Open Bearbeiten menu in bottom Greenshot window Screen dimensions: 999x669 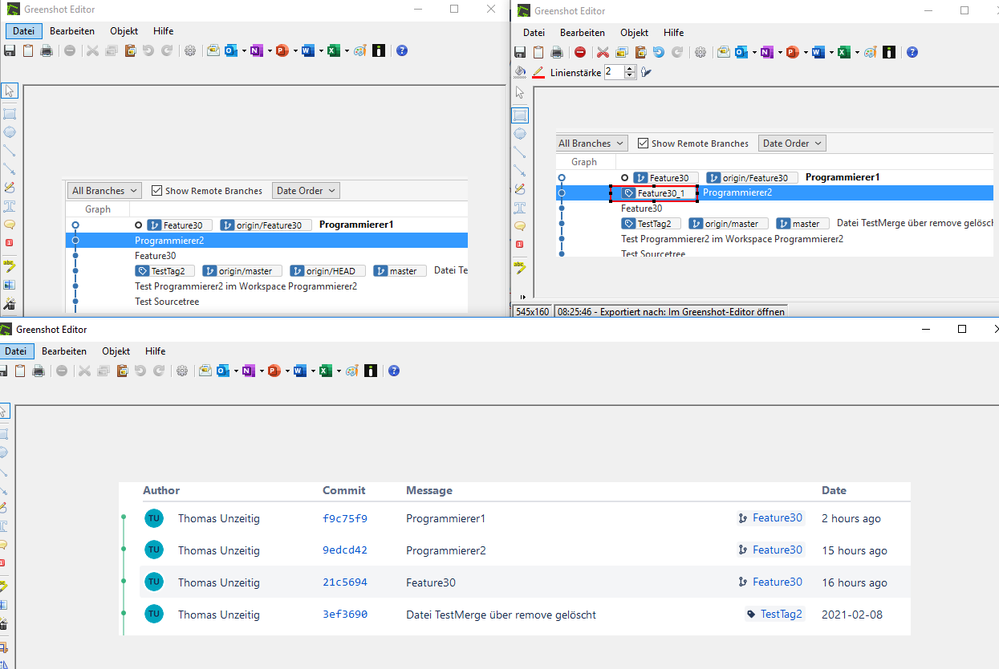64,351
